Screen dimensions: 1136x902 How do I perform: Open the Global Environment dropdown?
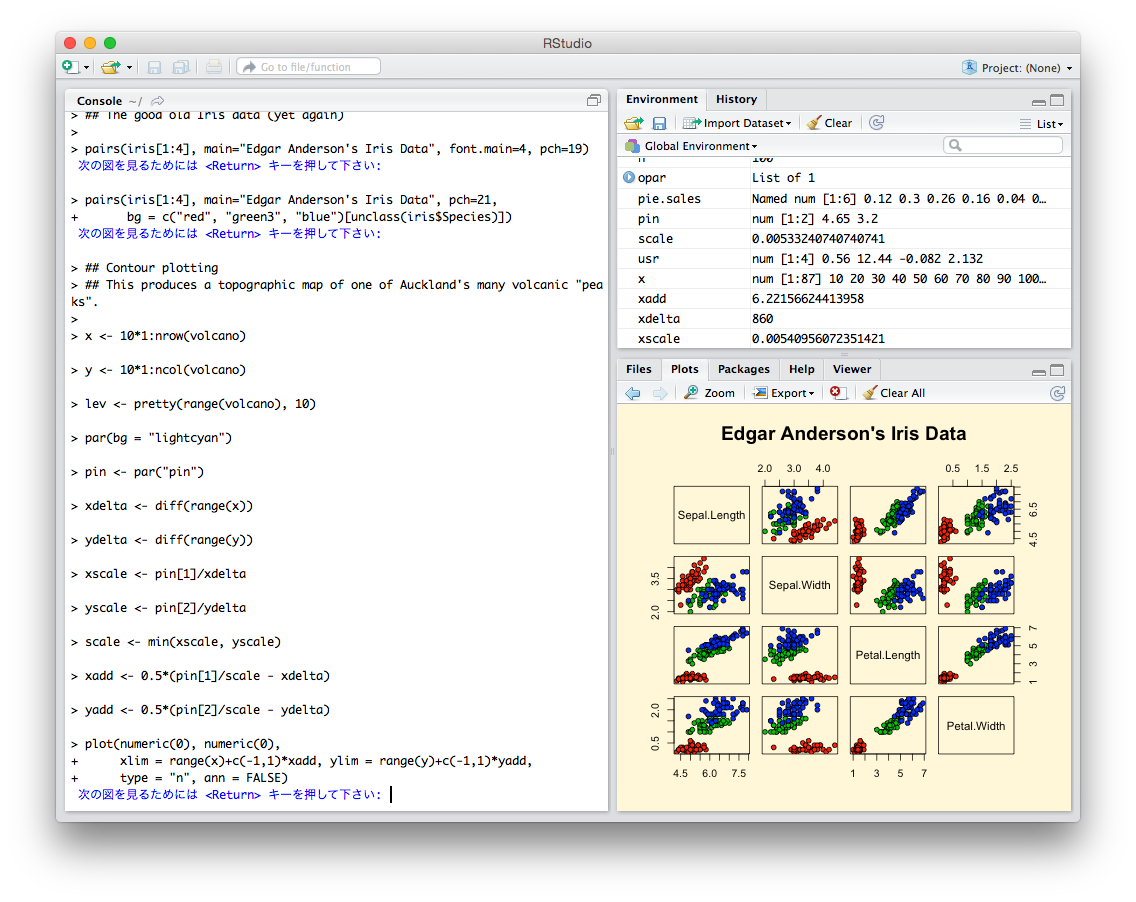coord(692,146)
